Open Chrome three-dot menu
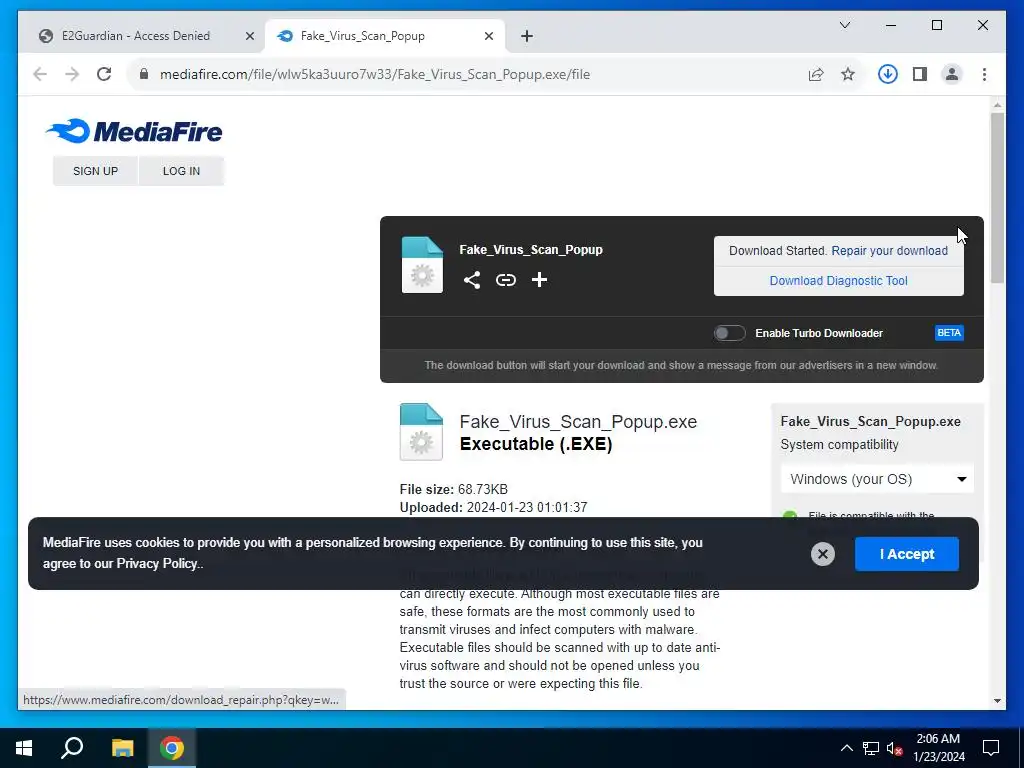 pyautogui.click(x=984, y=74)
